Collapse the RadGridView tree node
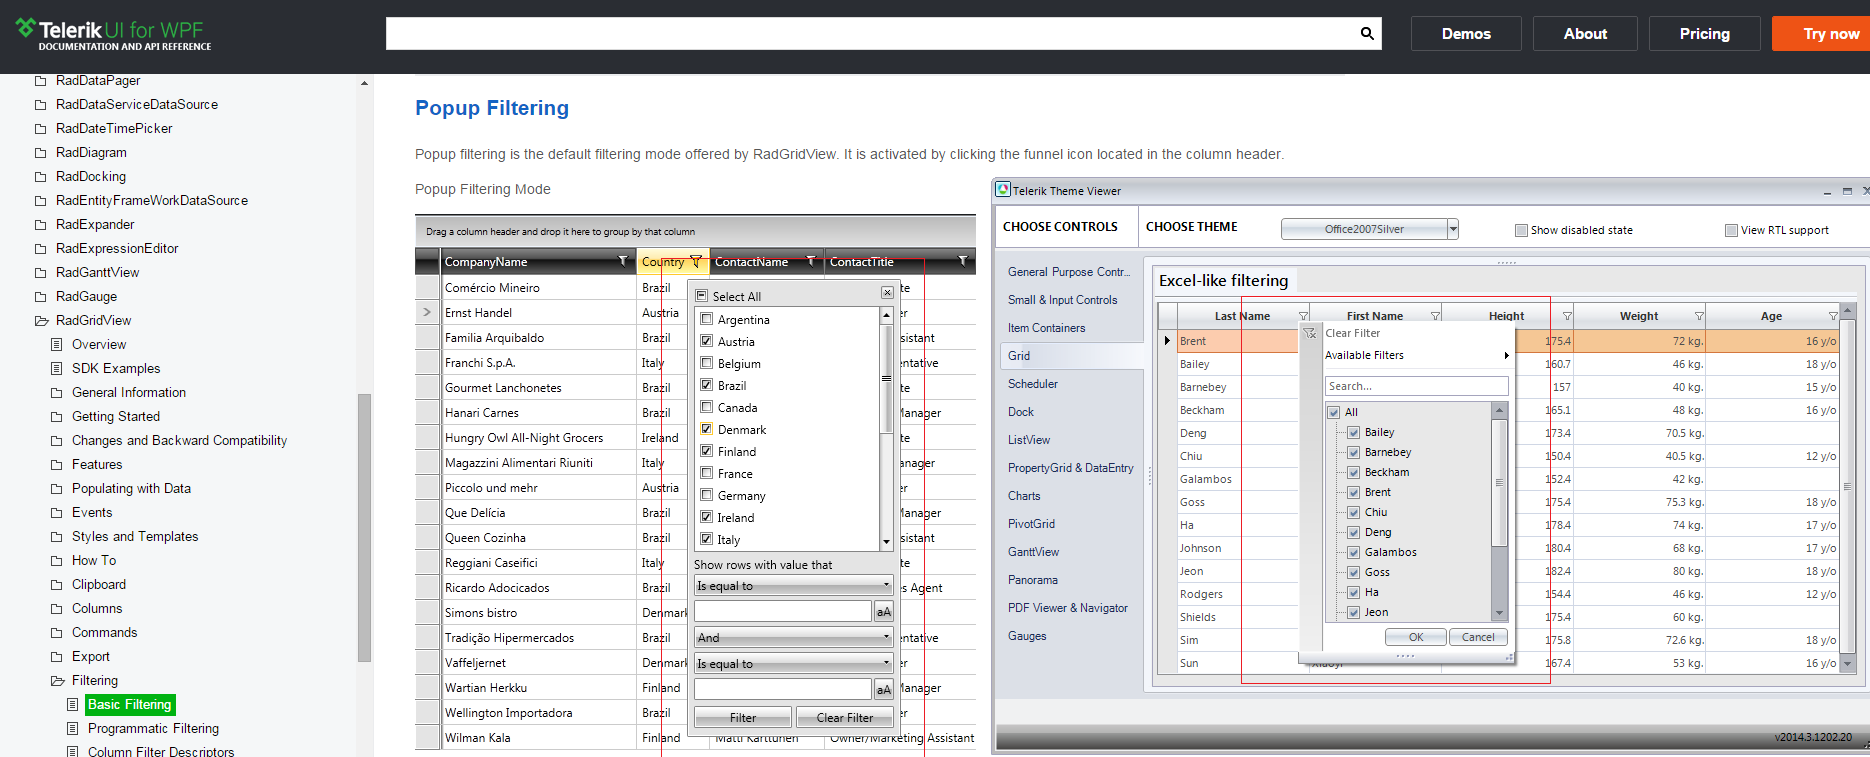The image size is (1870, 757). 41,321
